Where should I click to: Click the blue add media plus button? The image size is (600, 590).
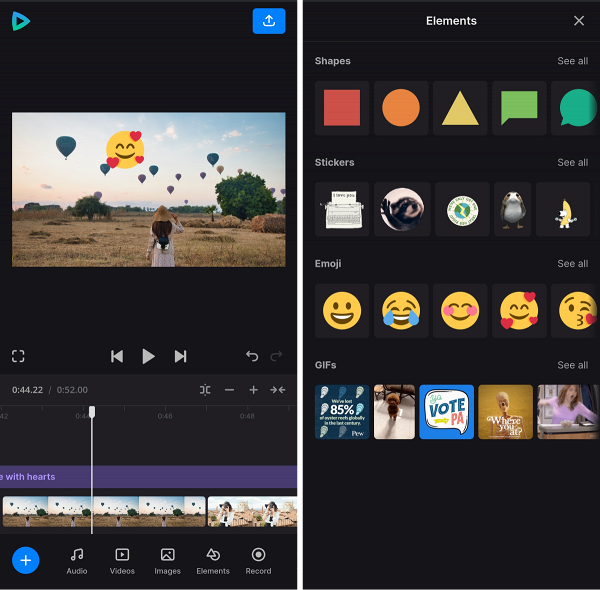(26, 561)
